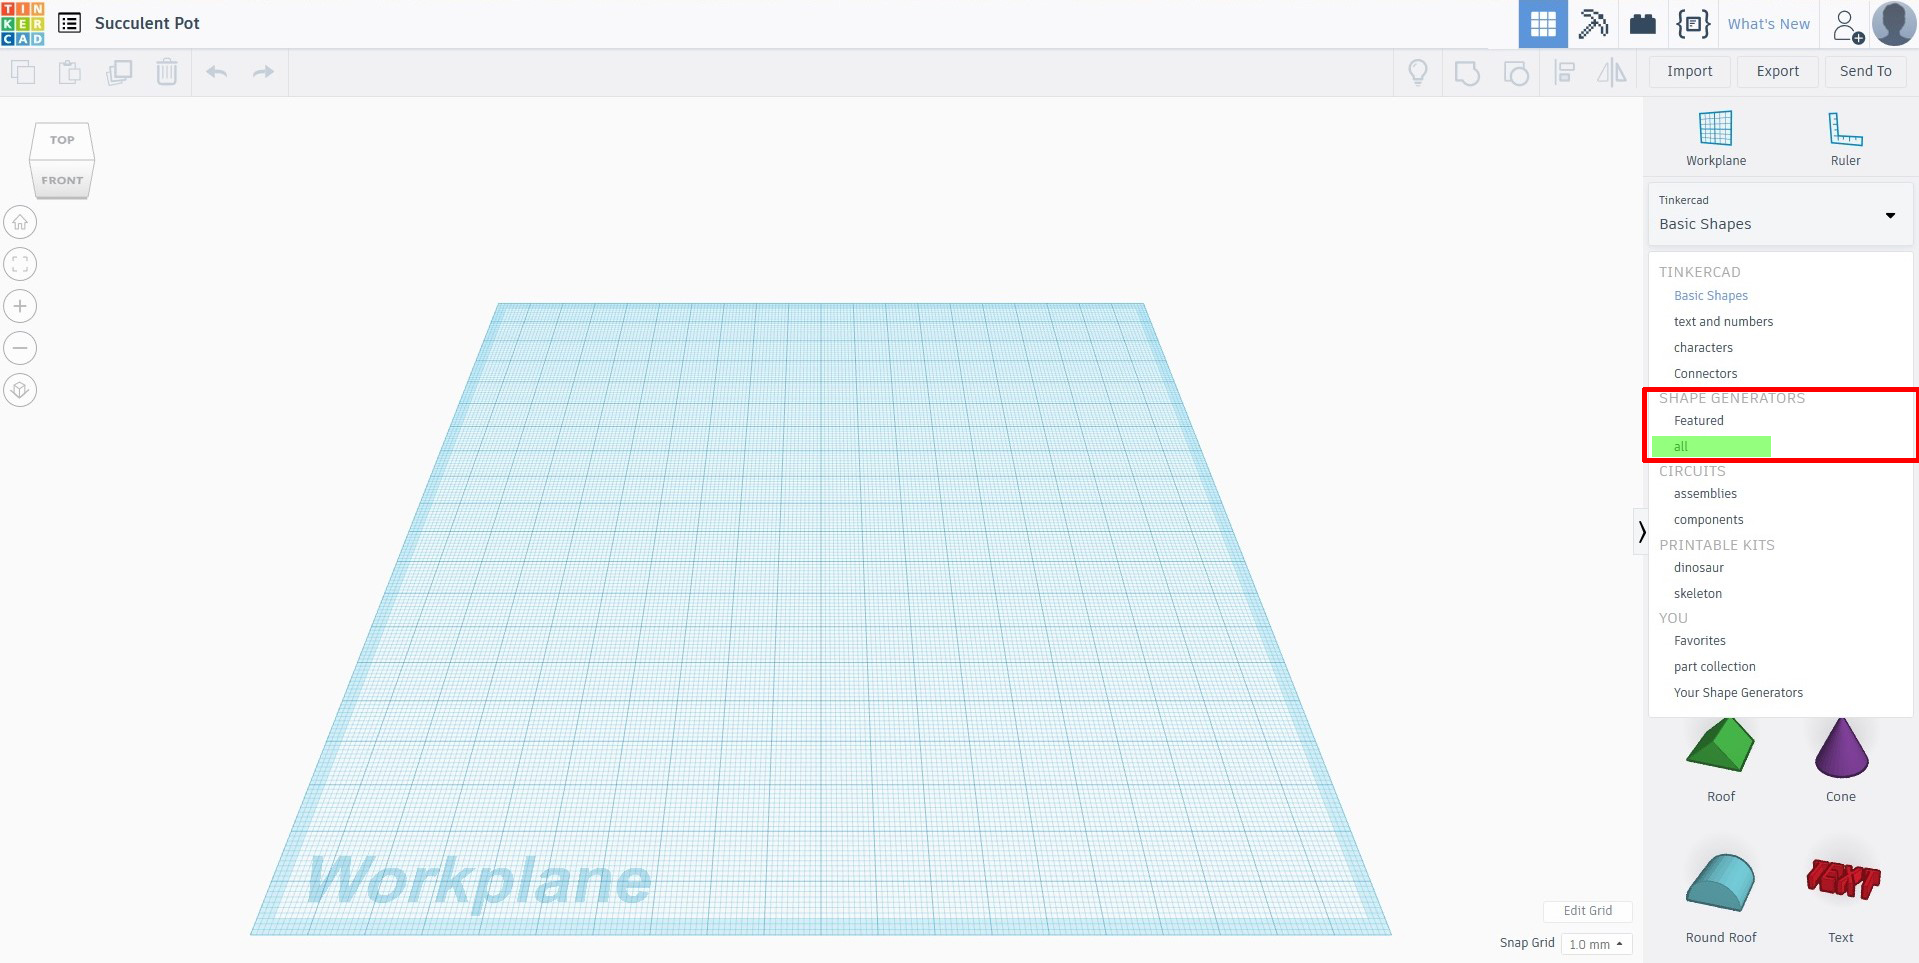Image resolution: width=1919 pixels, height=963 pixels.
Task: Click the Import button
Action: (x=1689, y=71)
